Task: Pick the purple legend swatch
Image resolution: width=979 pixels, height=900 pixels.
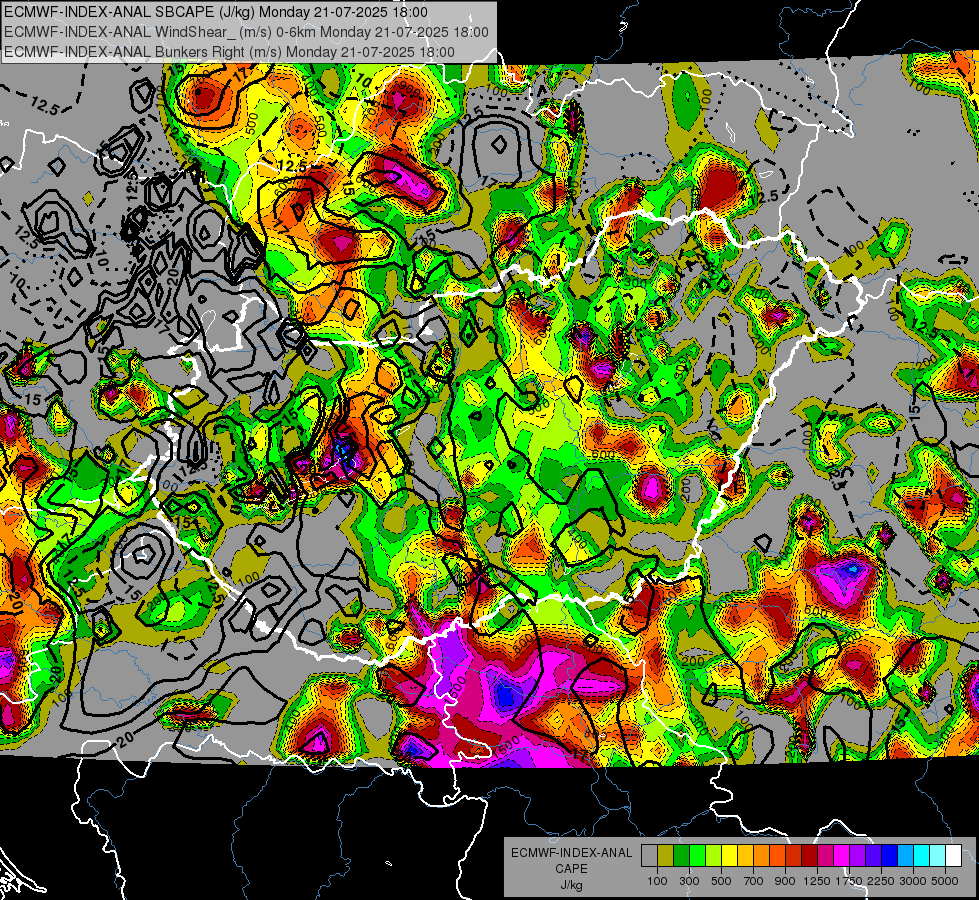Action: pyautogui.click(x=857, y=855)
